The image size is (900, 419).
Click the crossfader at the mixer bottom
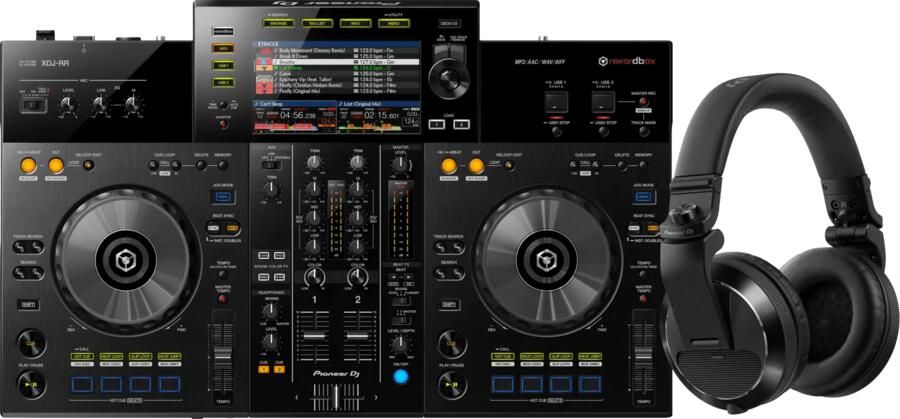(x=336, y=397)
